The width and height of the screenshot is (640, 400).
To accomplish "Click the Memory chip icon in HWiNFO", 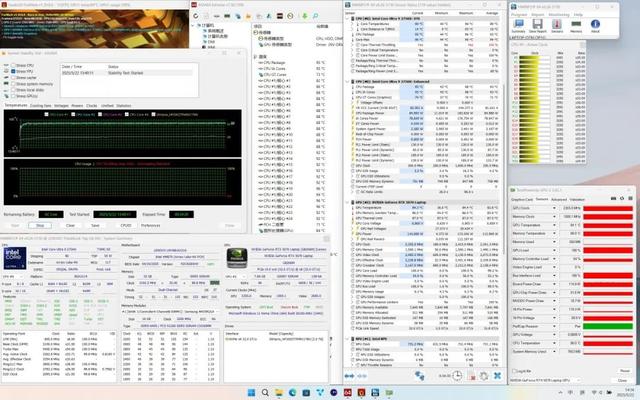I will [576, 24].
